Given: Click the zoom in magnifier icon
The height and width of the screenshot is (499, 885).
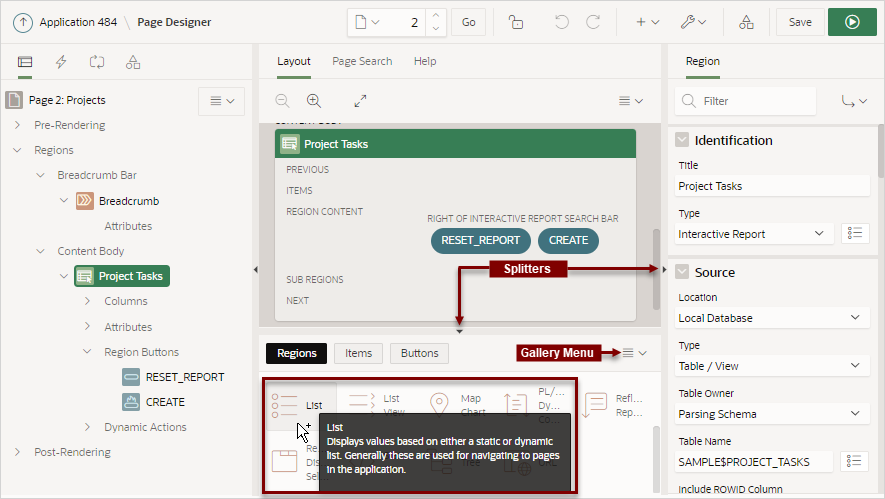Looking at the screenshot, I should [314, 101].
